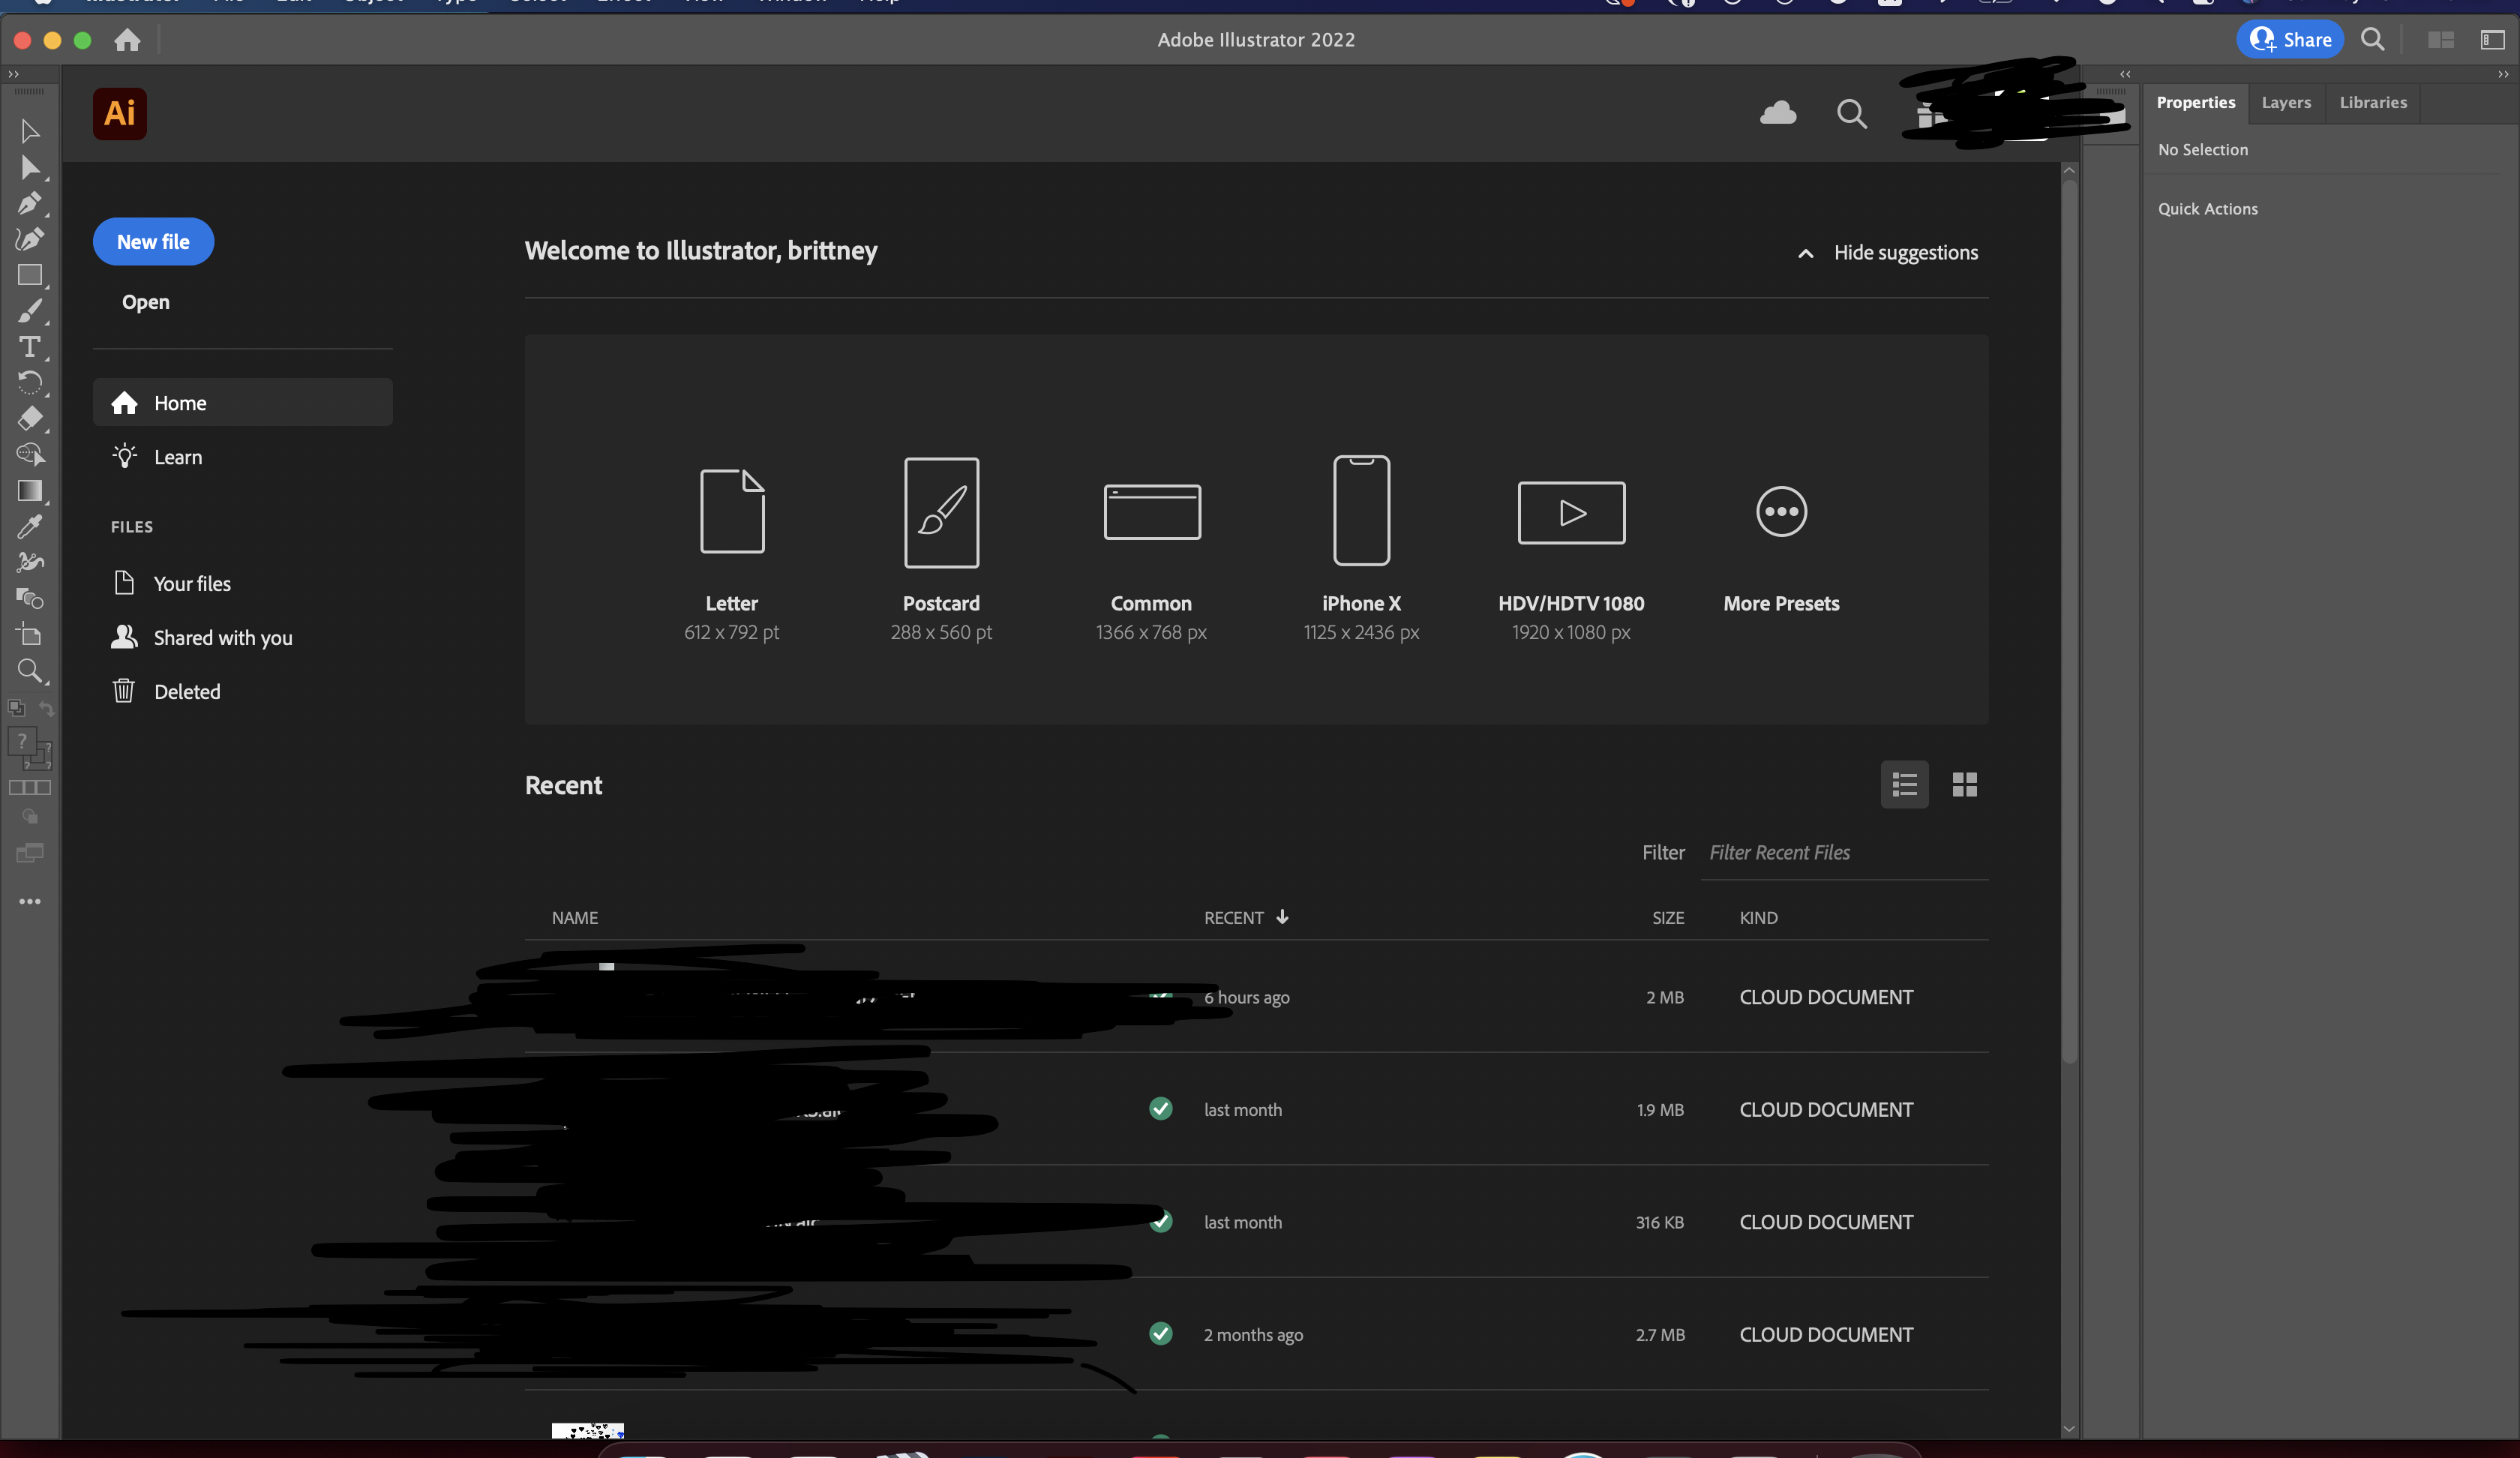Select the Eraser tool
Viewport: 2520px width, 1458px height.
tap(30, 418)
